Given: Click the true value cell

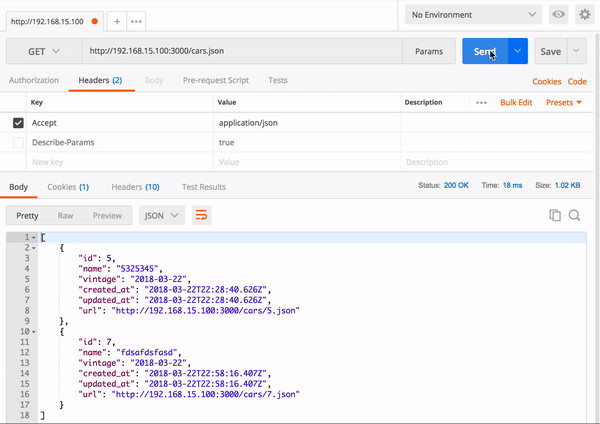Looking at the screenshot, I should coord(307,142).
